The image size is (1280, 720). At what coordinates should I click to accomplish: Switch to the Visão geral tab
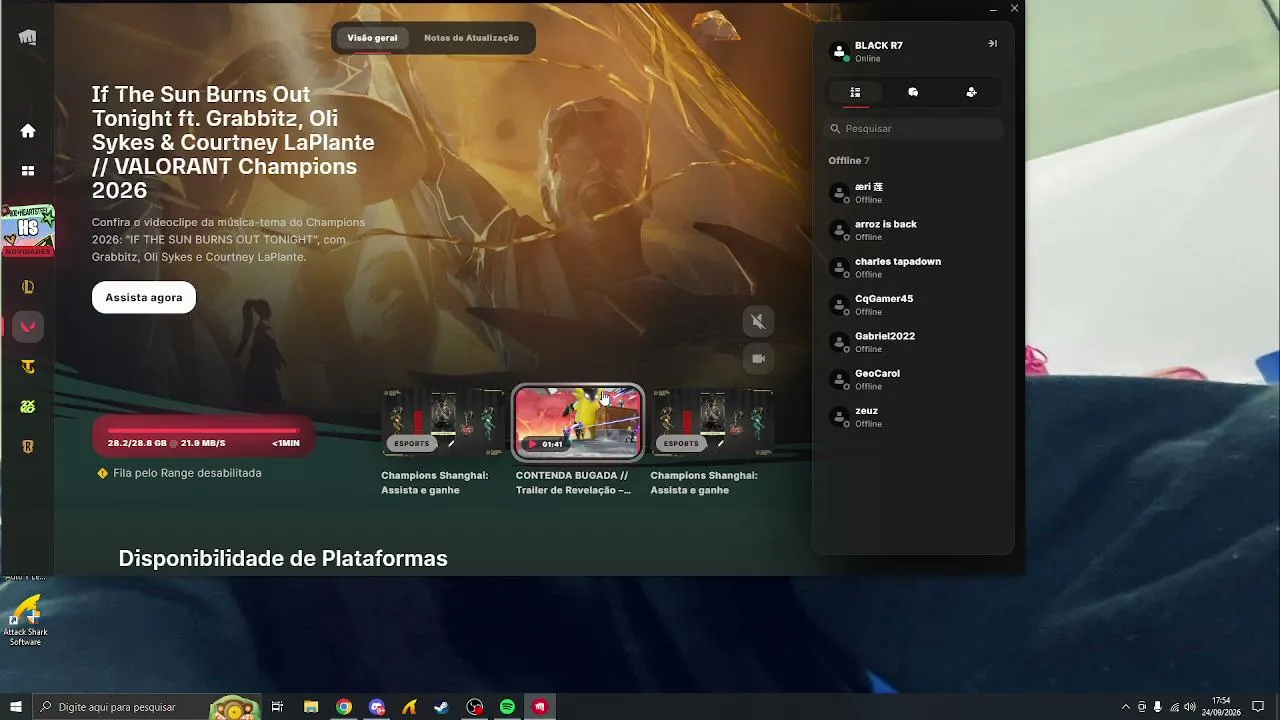372,38
